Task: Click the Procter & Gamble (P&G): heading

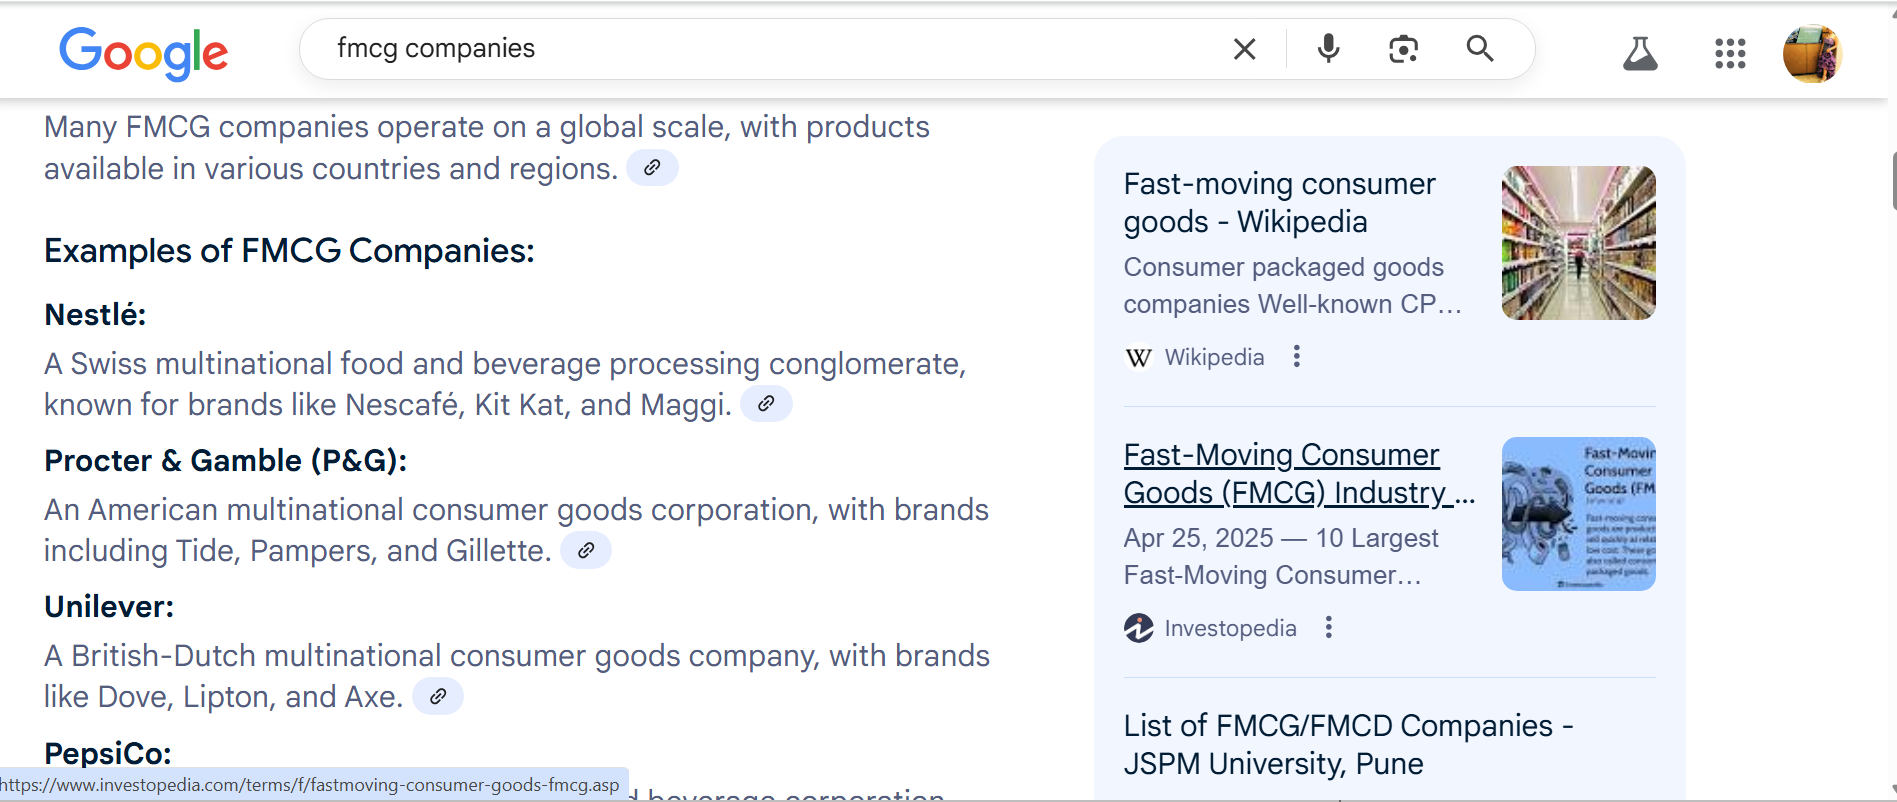Action: [x=226, y=461]
